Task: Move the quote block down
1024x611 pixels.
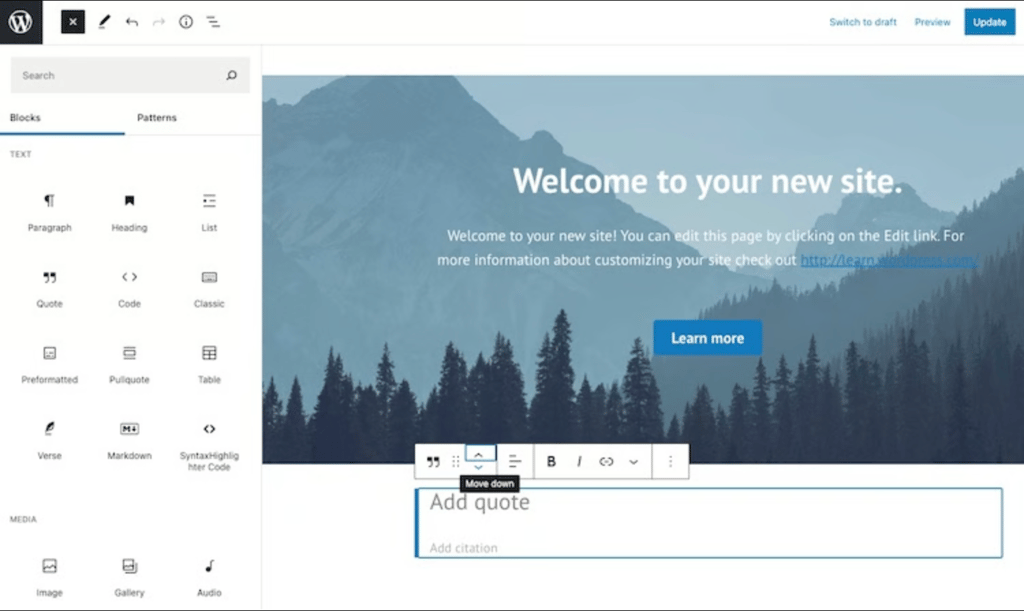Action: (x=479, y=468)
